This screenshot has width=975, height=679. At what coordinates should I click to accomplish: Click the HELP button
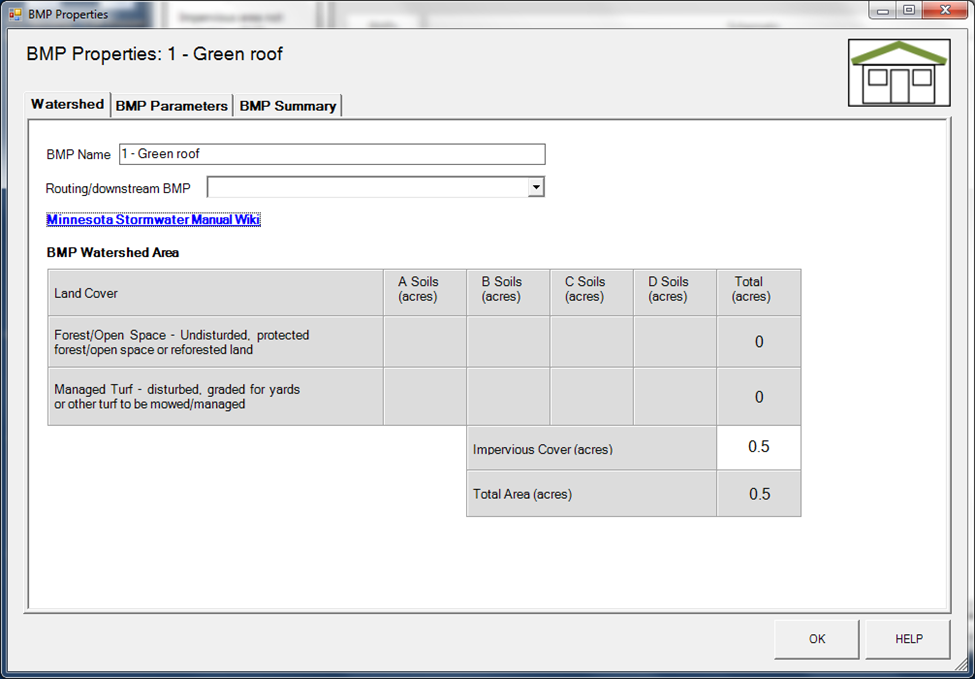coord(908,639)
